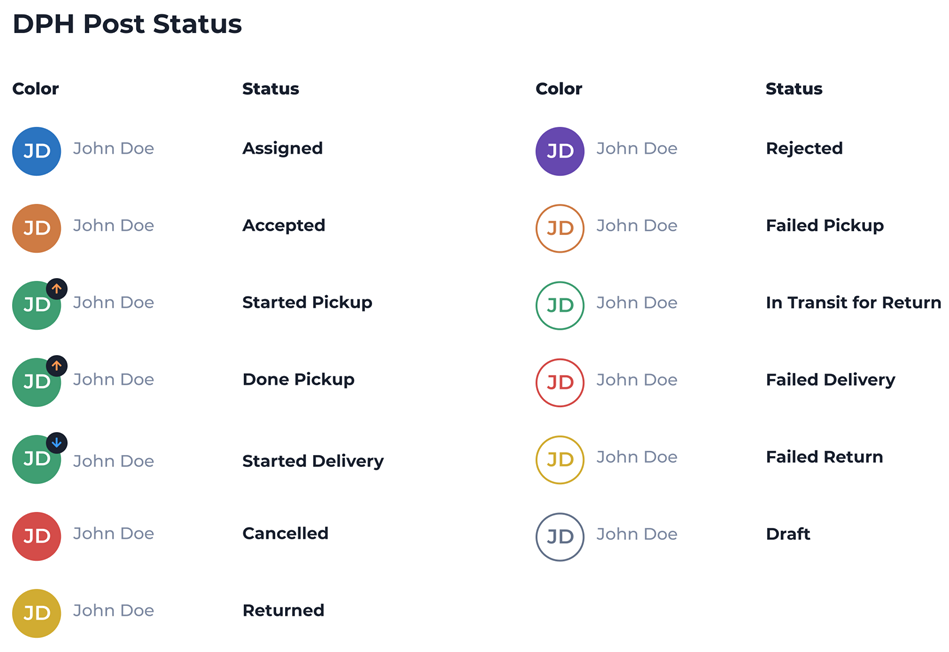Click the purple Rejected status avatar
Image resolution: width=949 pixels, height=652 pixels.
(x=560, y=152)
